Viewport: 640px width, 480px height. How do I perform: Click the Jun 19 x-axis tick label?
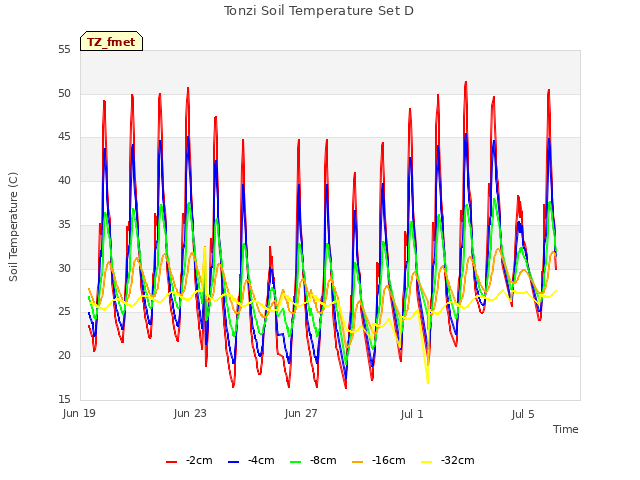[79, 413]
